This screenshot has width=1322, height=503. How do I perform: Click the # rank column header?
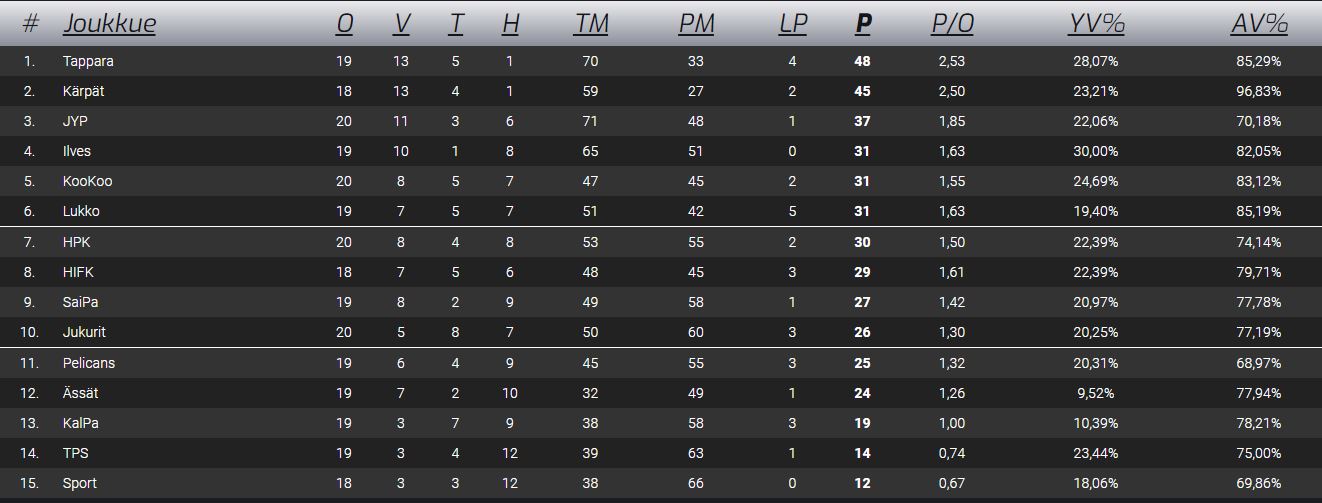pyautogui.click(x=30, y=23)
